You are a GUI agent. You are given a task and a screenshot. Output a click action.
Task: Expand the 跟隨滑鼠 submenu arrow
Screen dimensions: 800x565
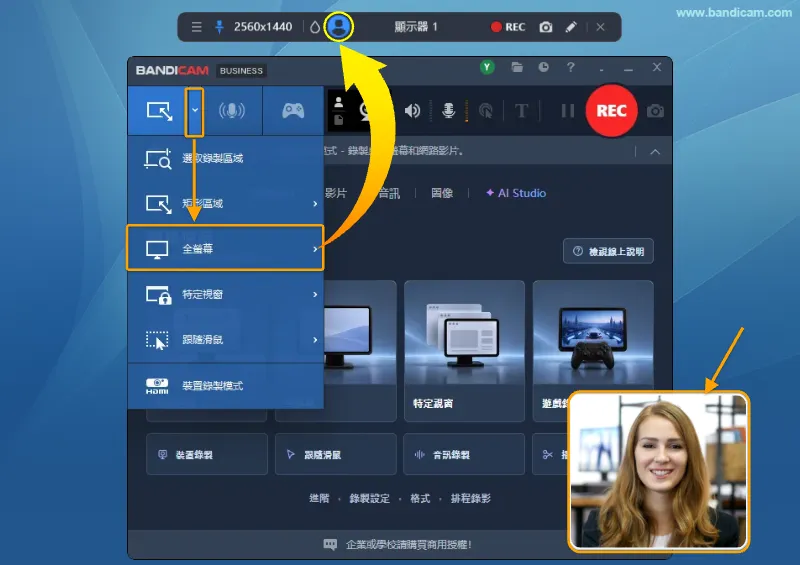pos(315,339)
